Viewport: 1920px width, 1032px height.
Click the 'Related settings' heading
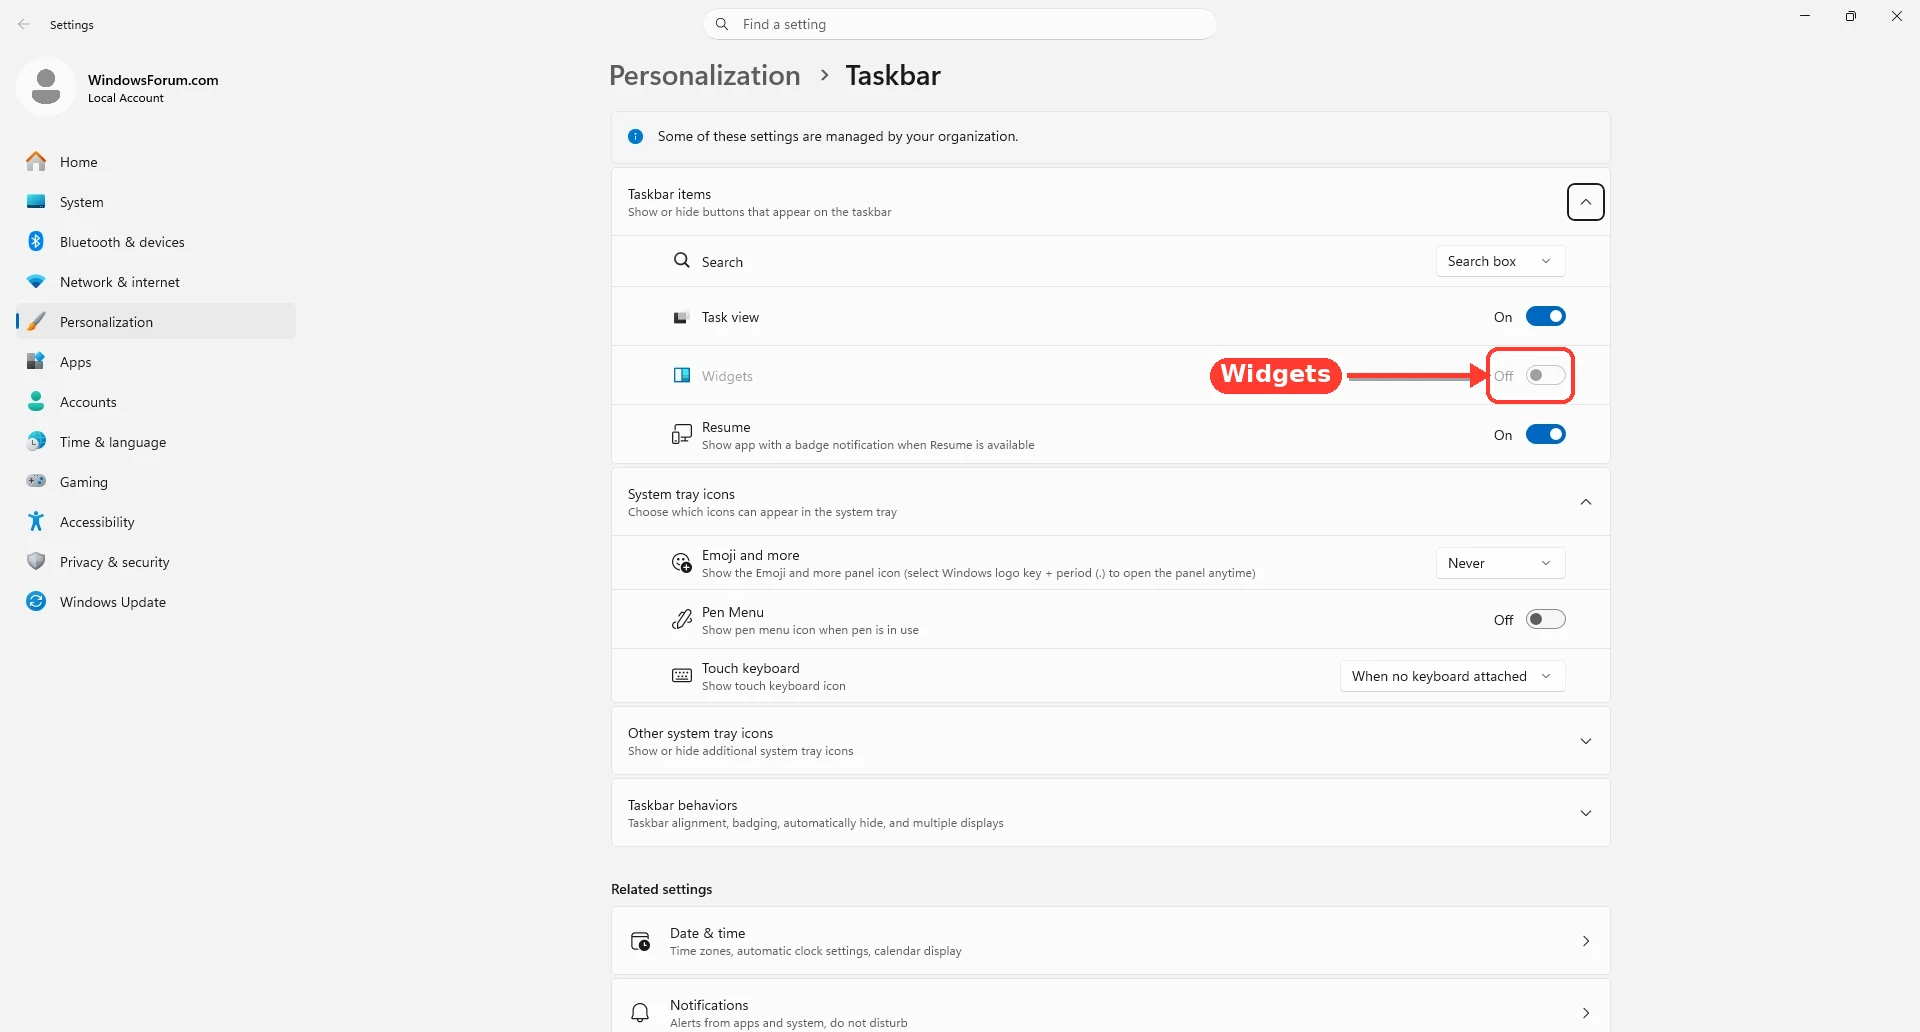pos(661,889)
